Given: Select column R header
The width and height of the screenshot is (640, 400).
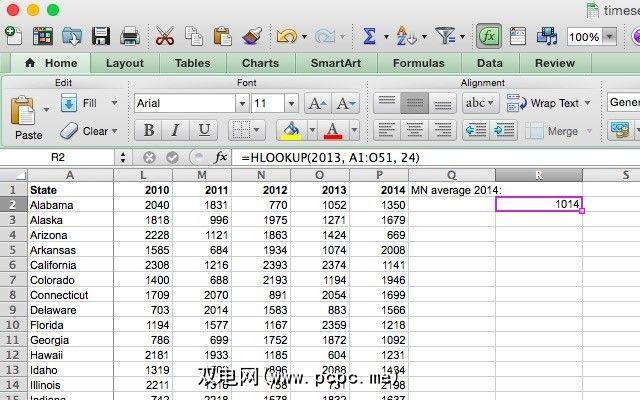Looking at the screenshot, I should [539, 175].
